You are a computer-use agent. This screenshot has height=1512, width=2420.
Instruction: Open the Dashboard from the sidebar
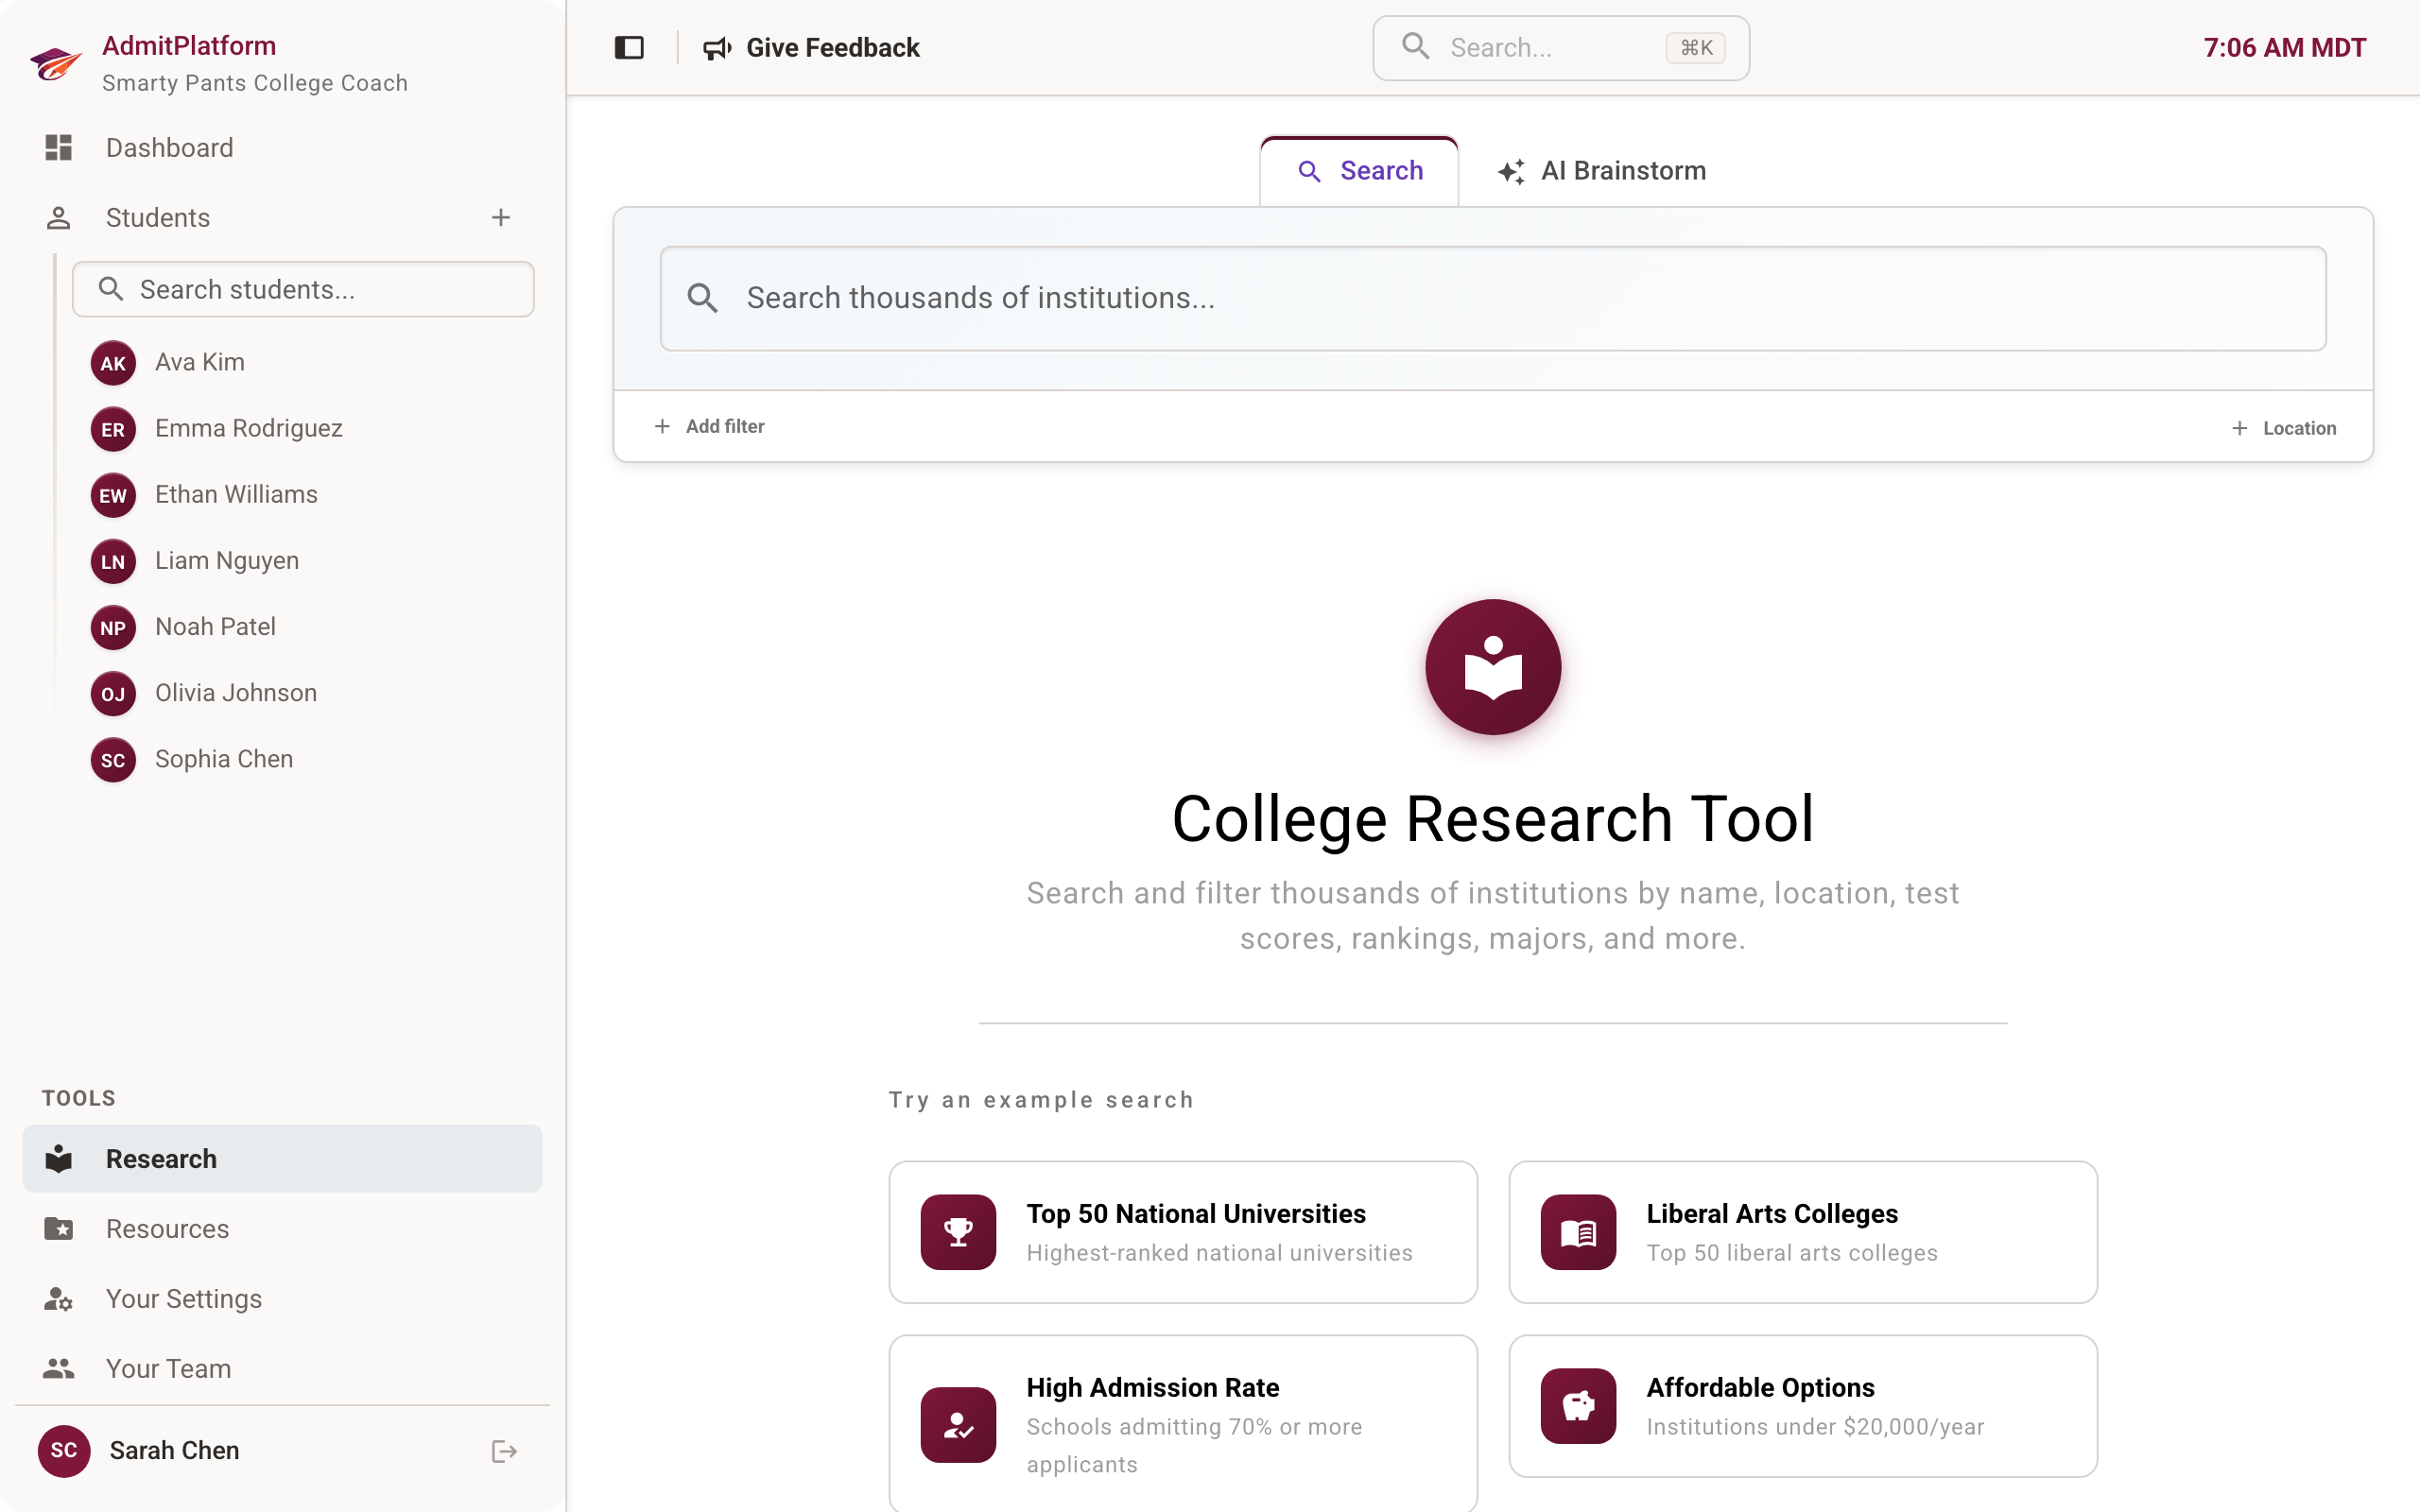168,147
